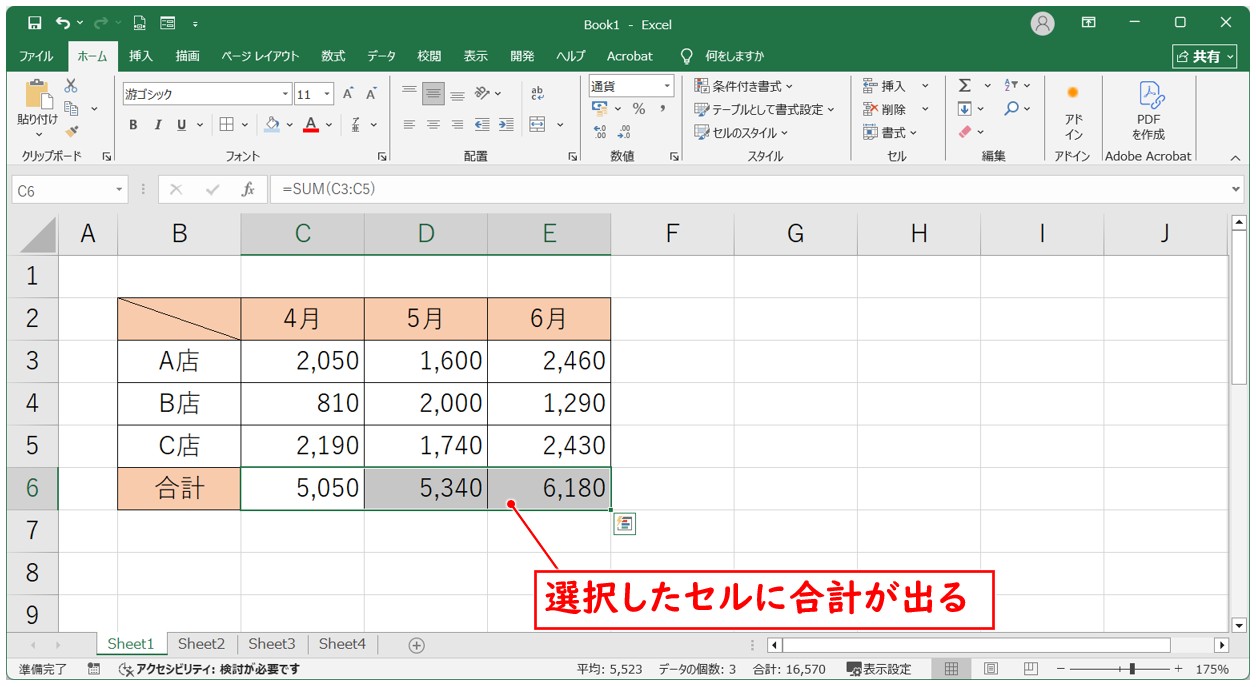Click the 共有 share button
Viewport: 1256px width, 687px height.
point(1204,56)
